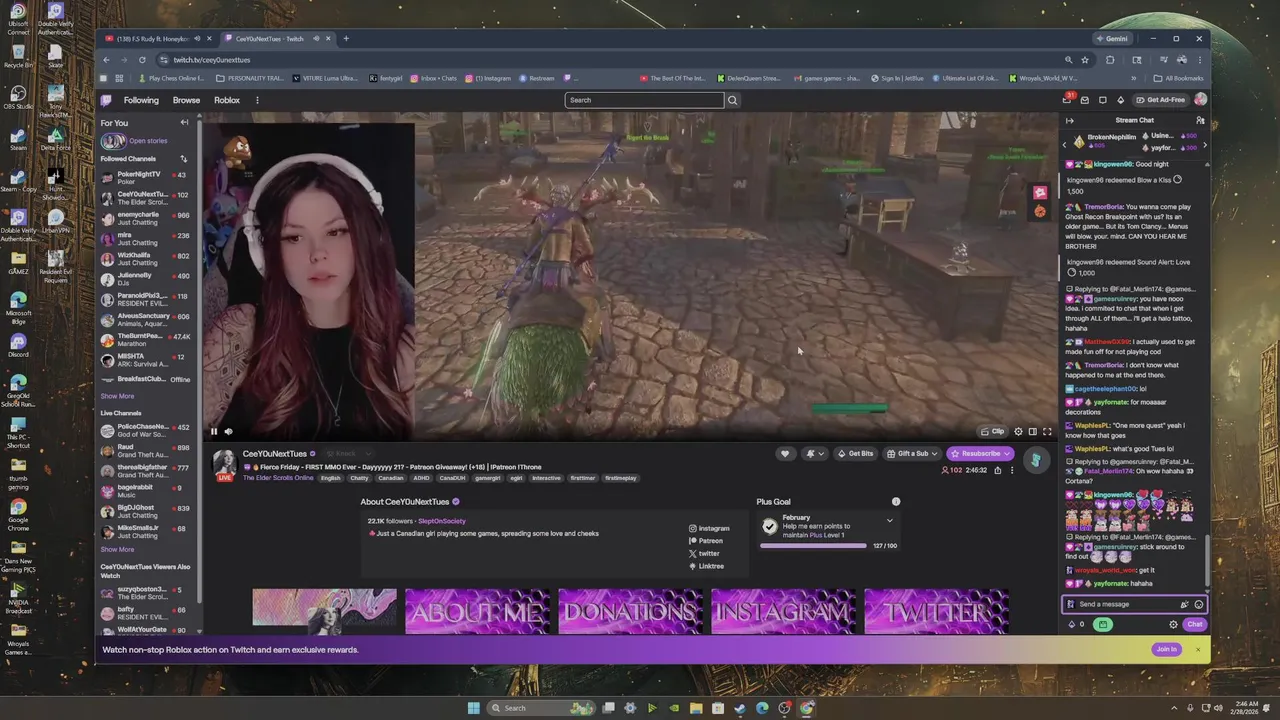This screenshot has height=720, width=1280.
Task: Sort Followed Channels list
Action: [x=183, y=159]
